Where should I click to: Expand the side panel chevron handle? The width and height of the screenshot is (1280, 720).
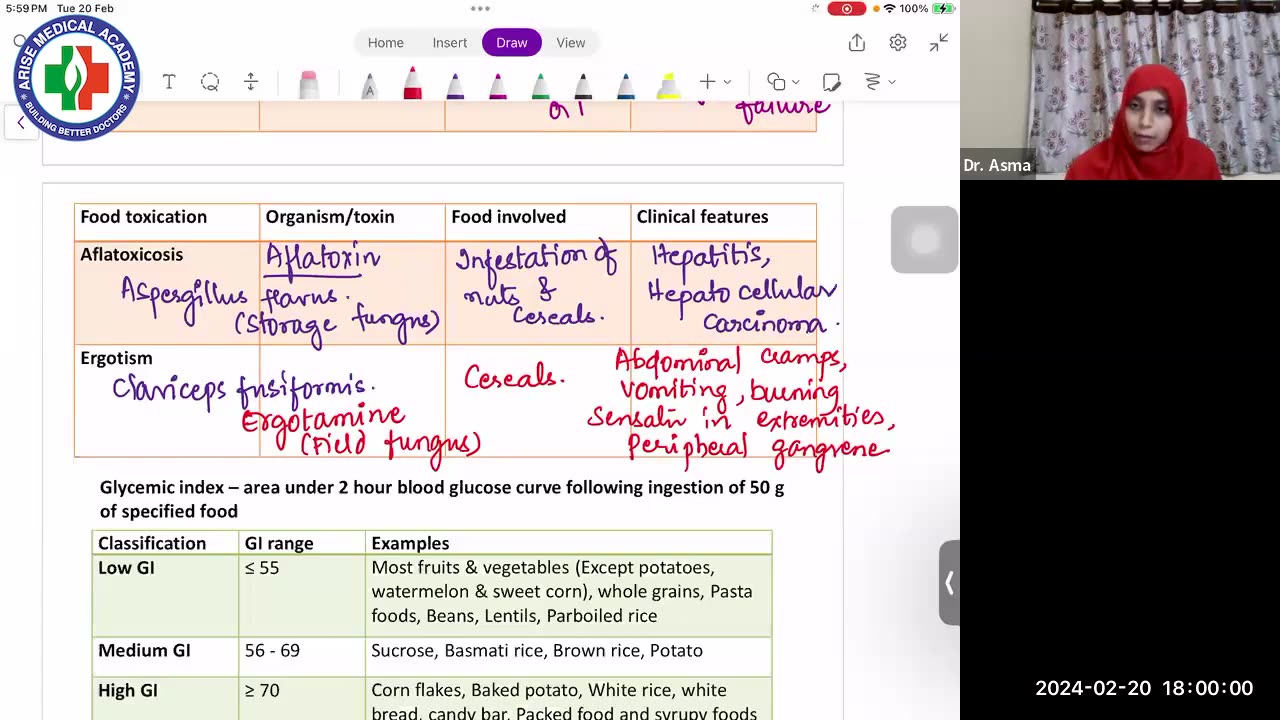949,583
